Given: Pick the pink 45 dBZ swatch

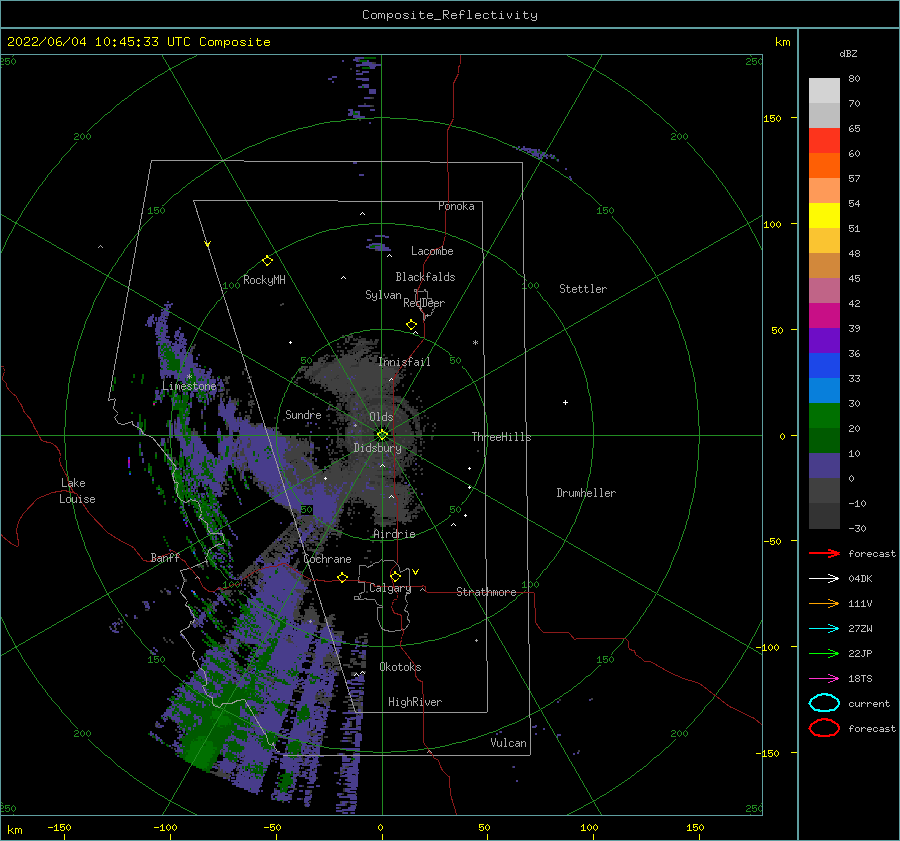Looking at the screenshot, I should 824,290.
